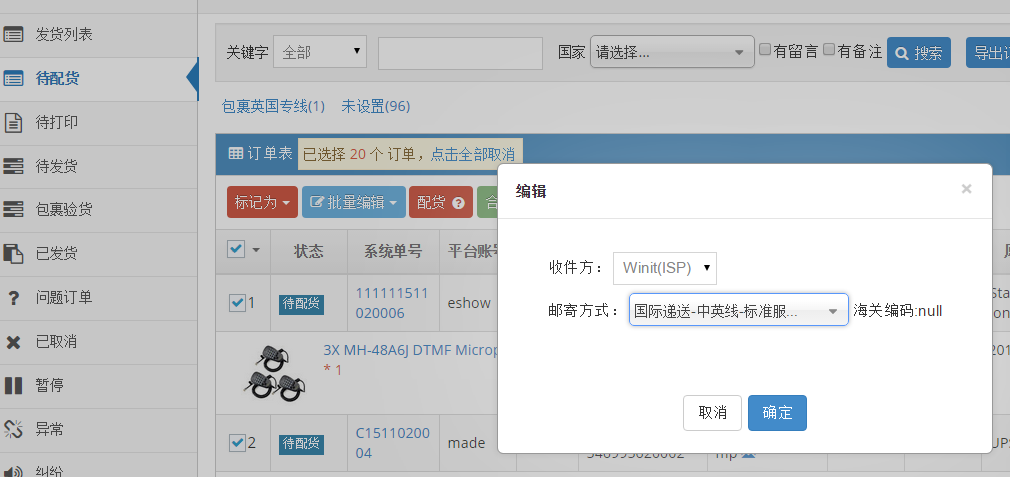This screenshot has width=1010, height=477.
Task: Click the 待打印 document icon
Action: pyautogui.click(x=14, y=123)
